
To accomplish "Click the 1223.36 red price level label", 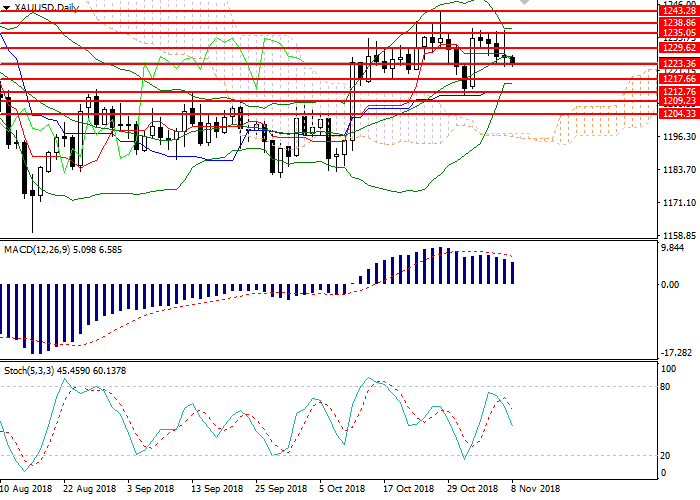I will pos(679,63).
